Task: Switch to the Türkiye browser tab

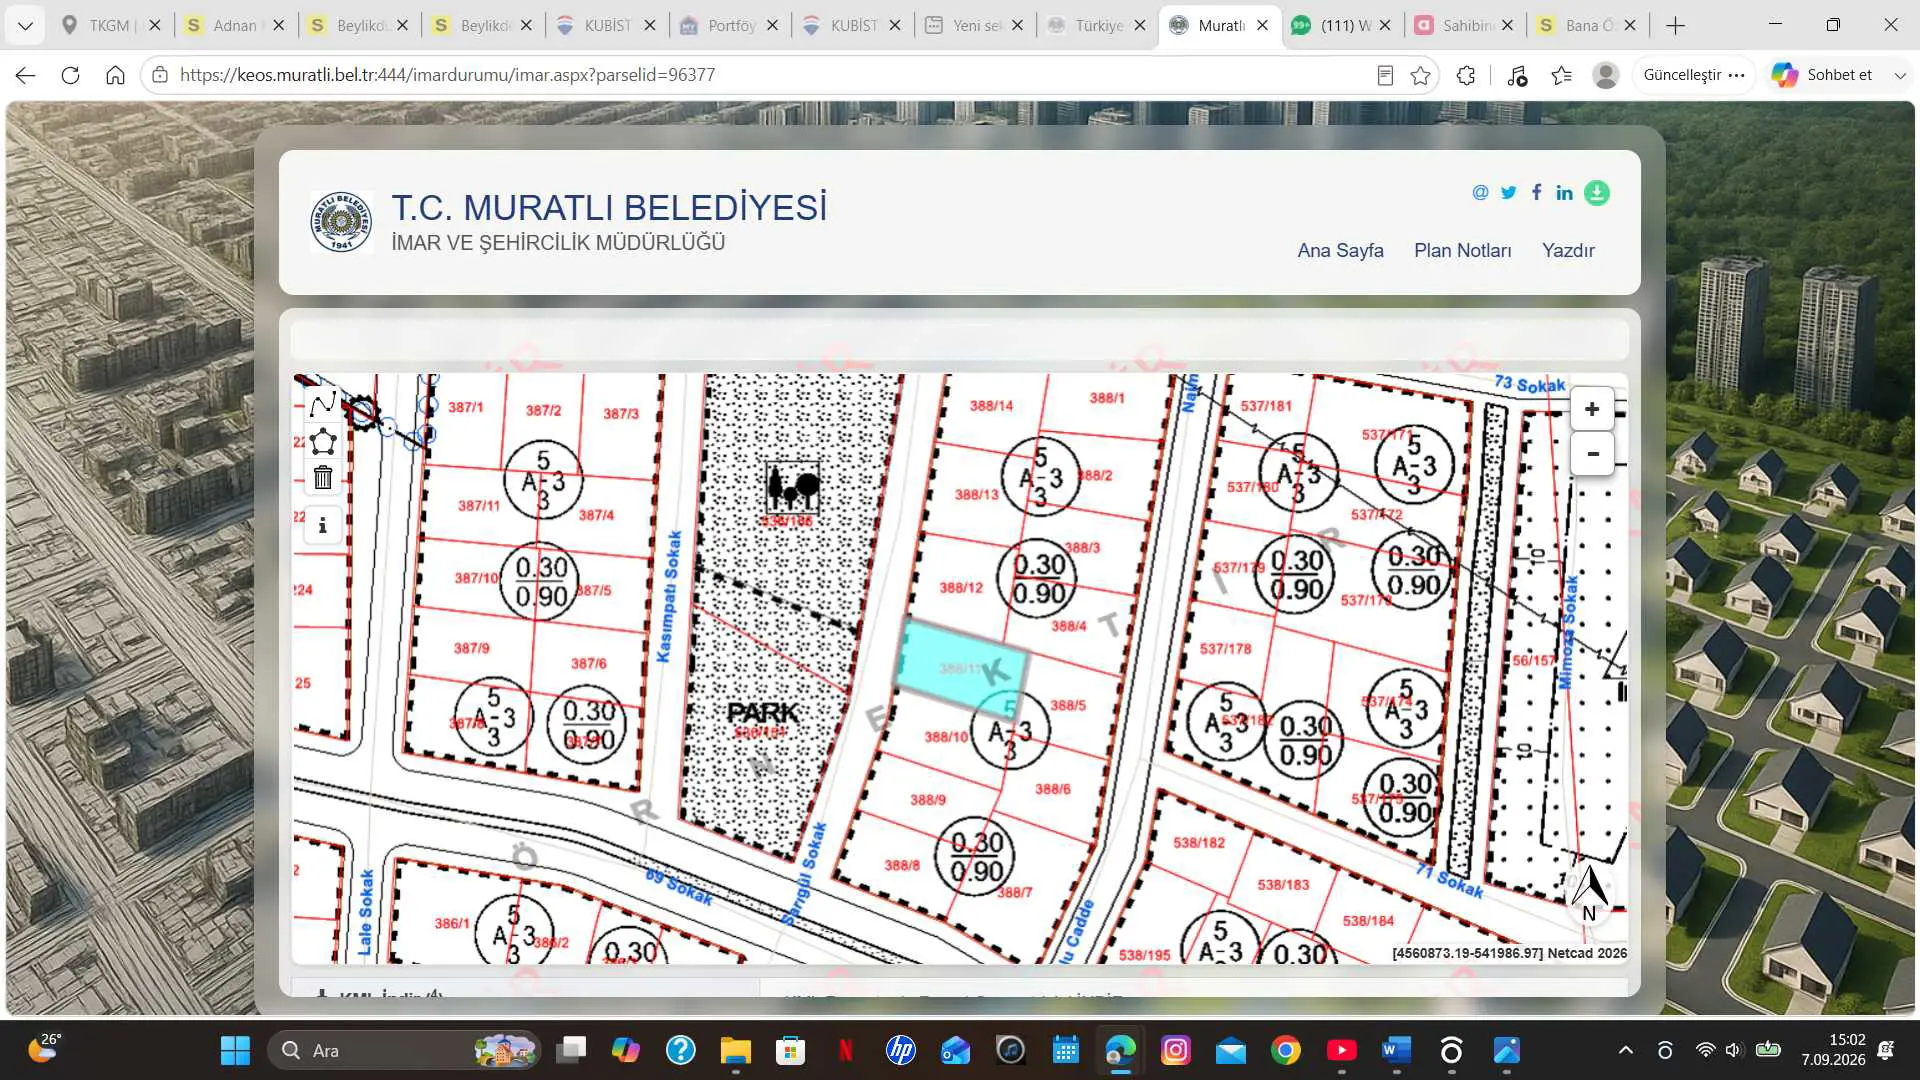Action: [1097, 25]
